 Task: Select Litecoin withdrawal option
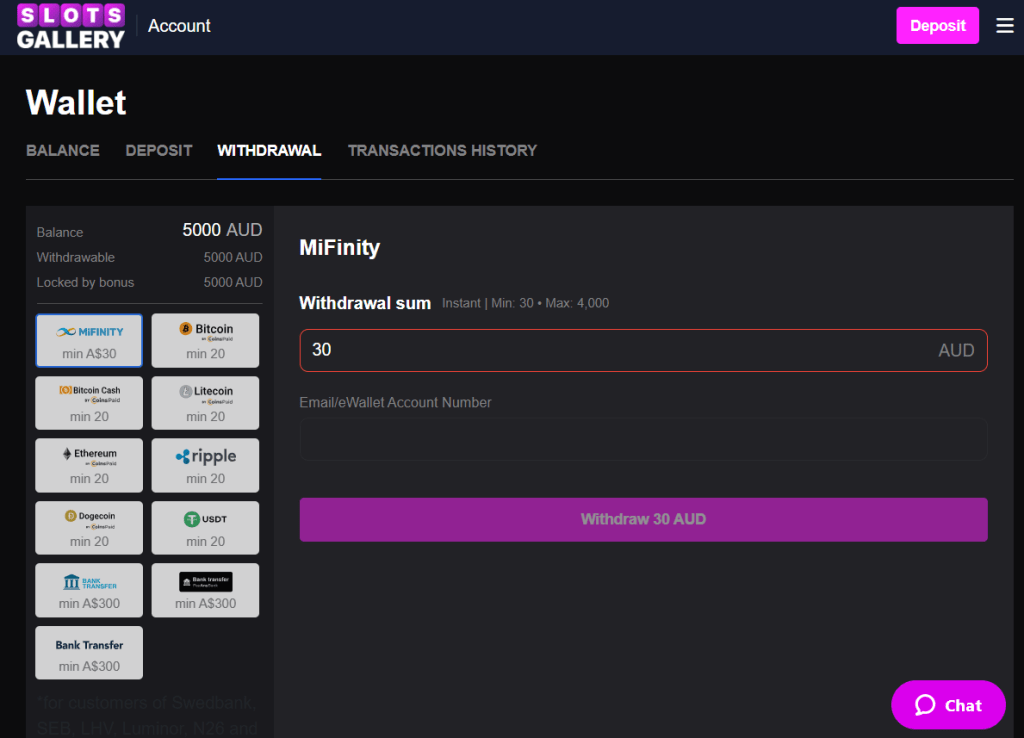pyautogui.click(x=205, y=403)
